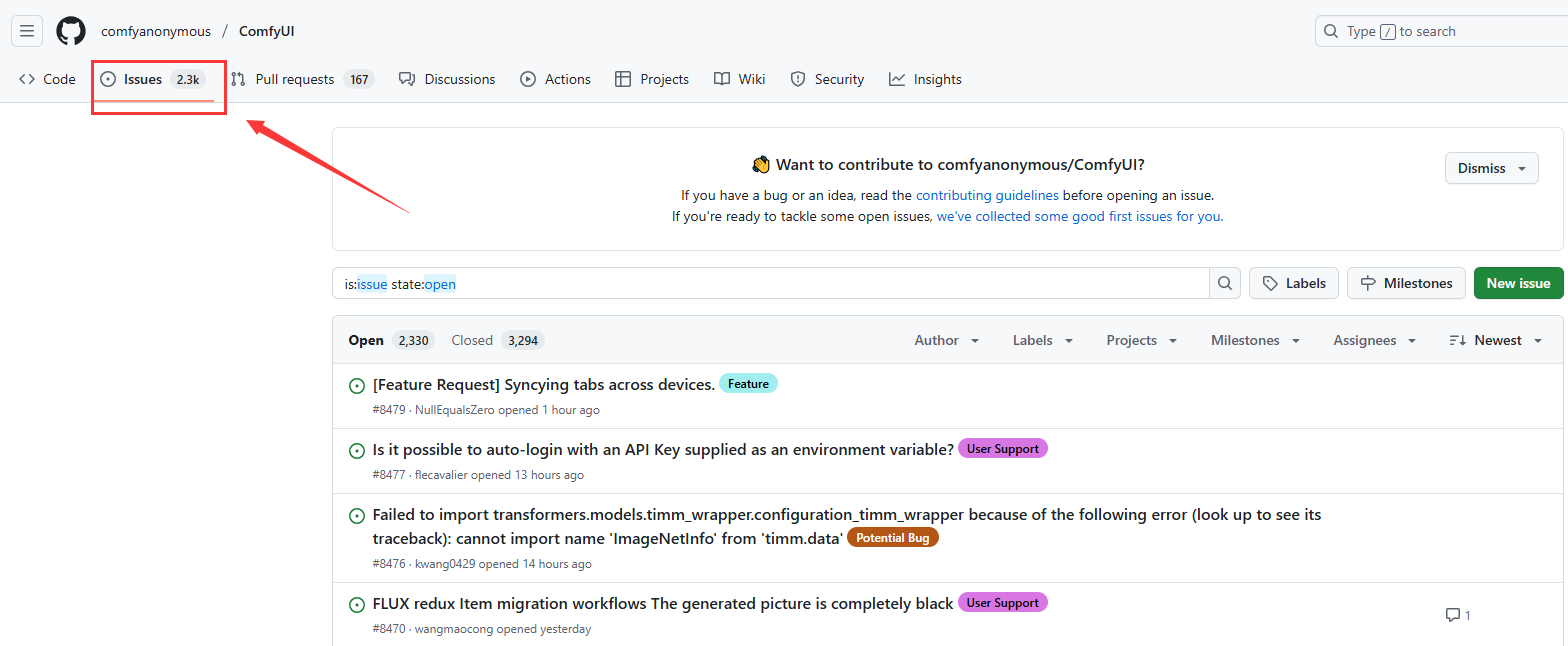Image resolution: width=1568 pixels, height=646 pixels.
Task: Click the '1 hour ago' timestamp
Action: click(x=571, y=410)
